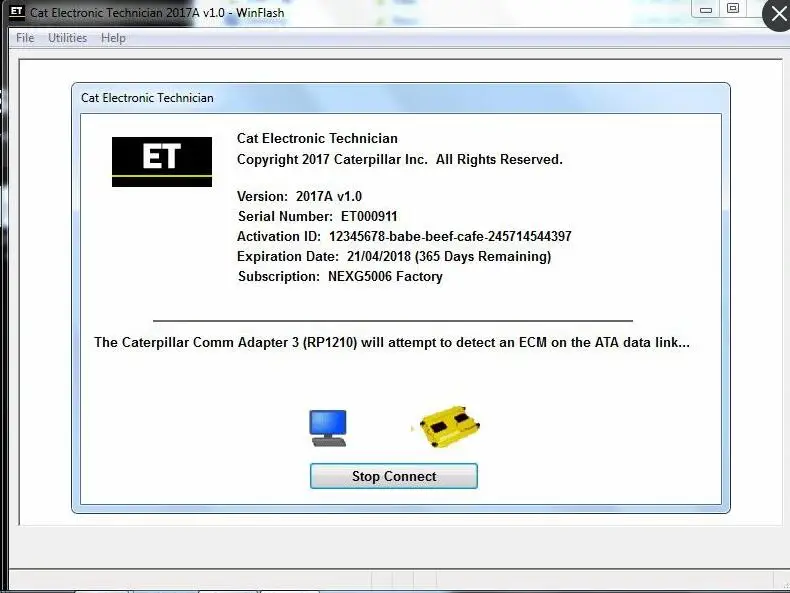This screenshot has width=790, height=593.
Task: Click the bold Cat Electronic Technician heading
Action: [317, 139]
